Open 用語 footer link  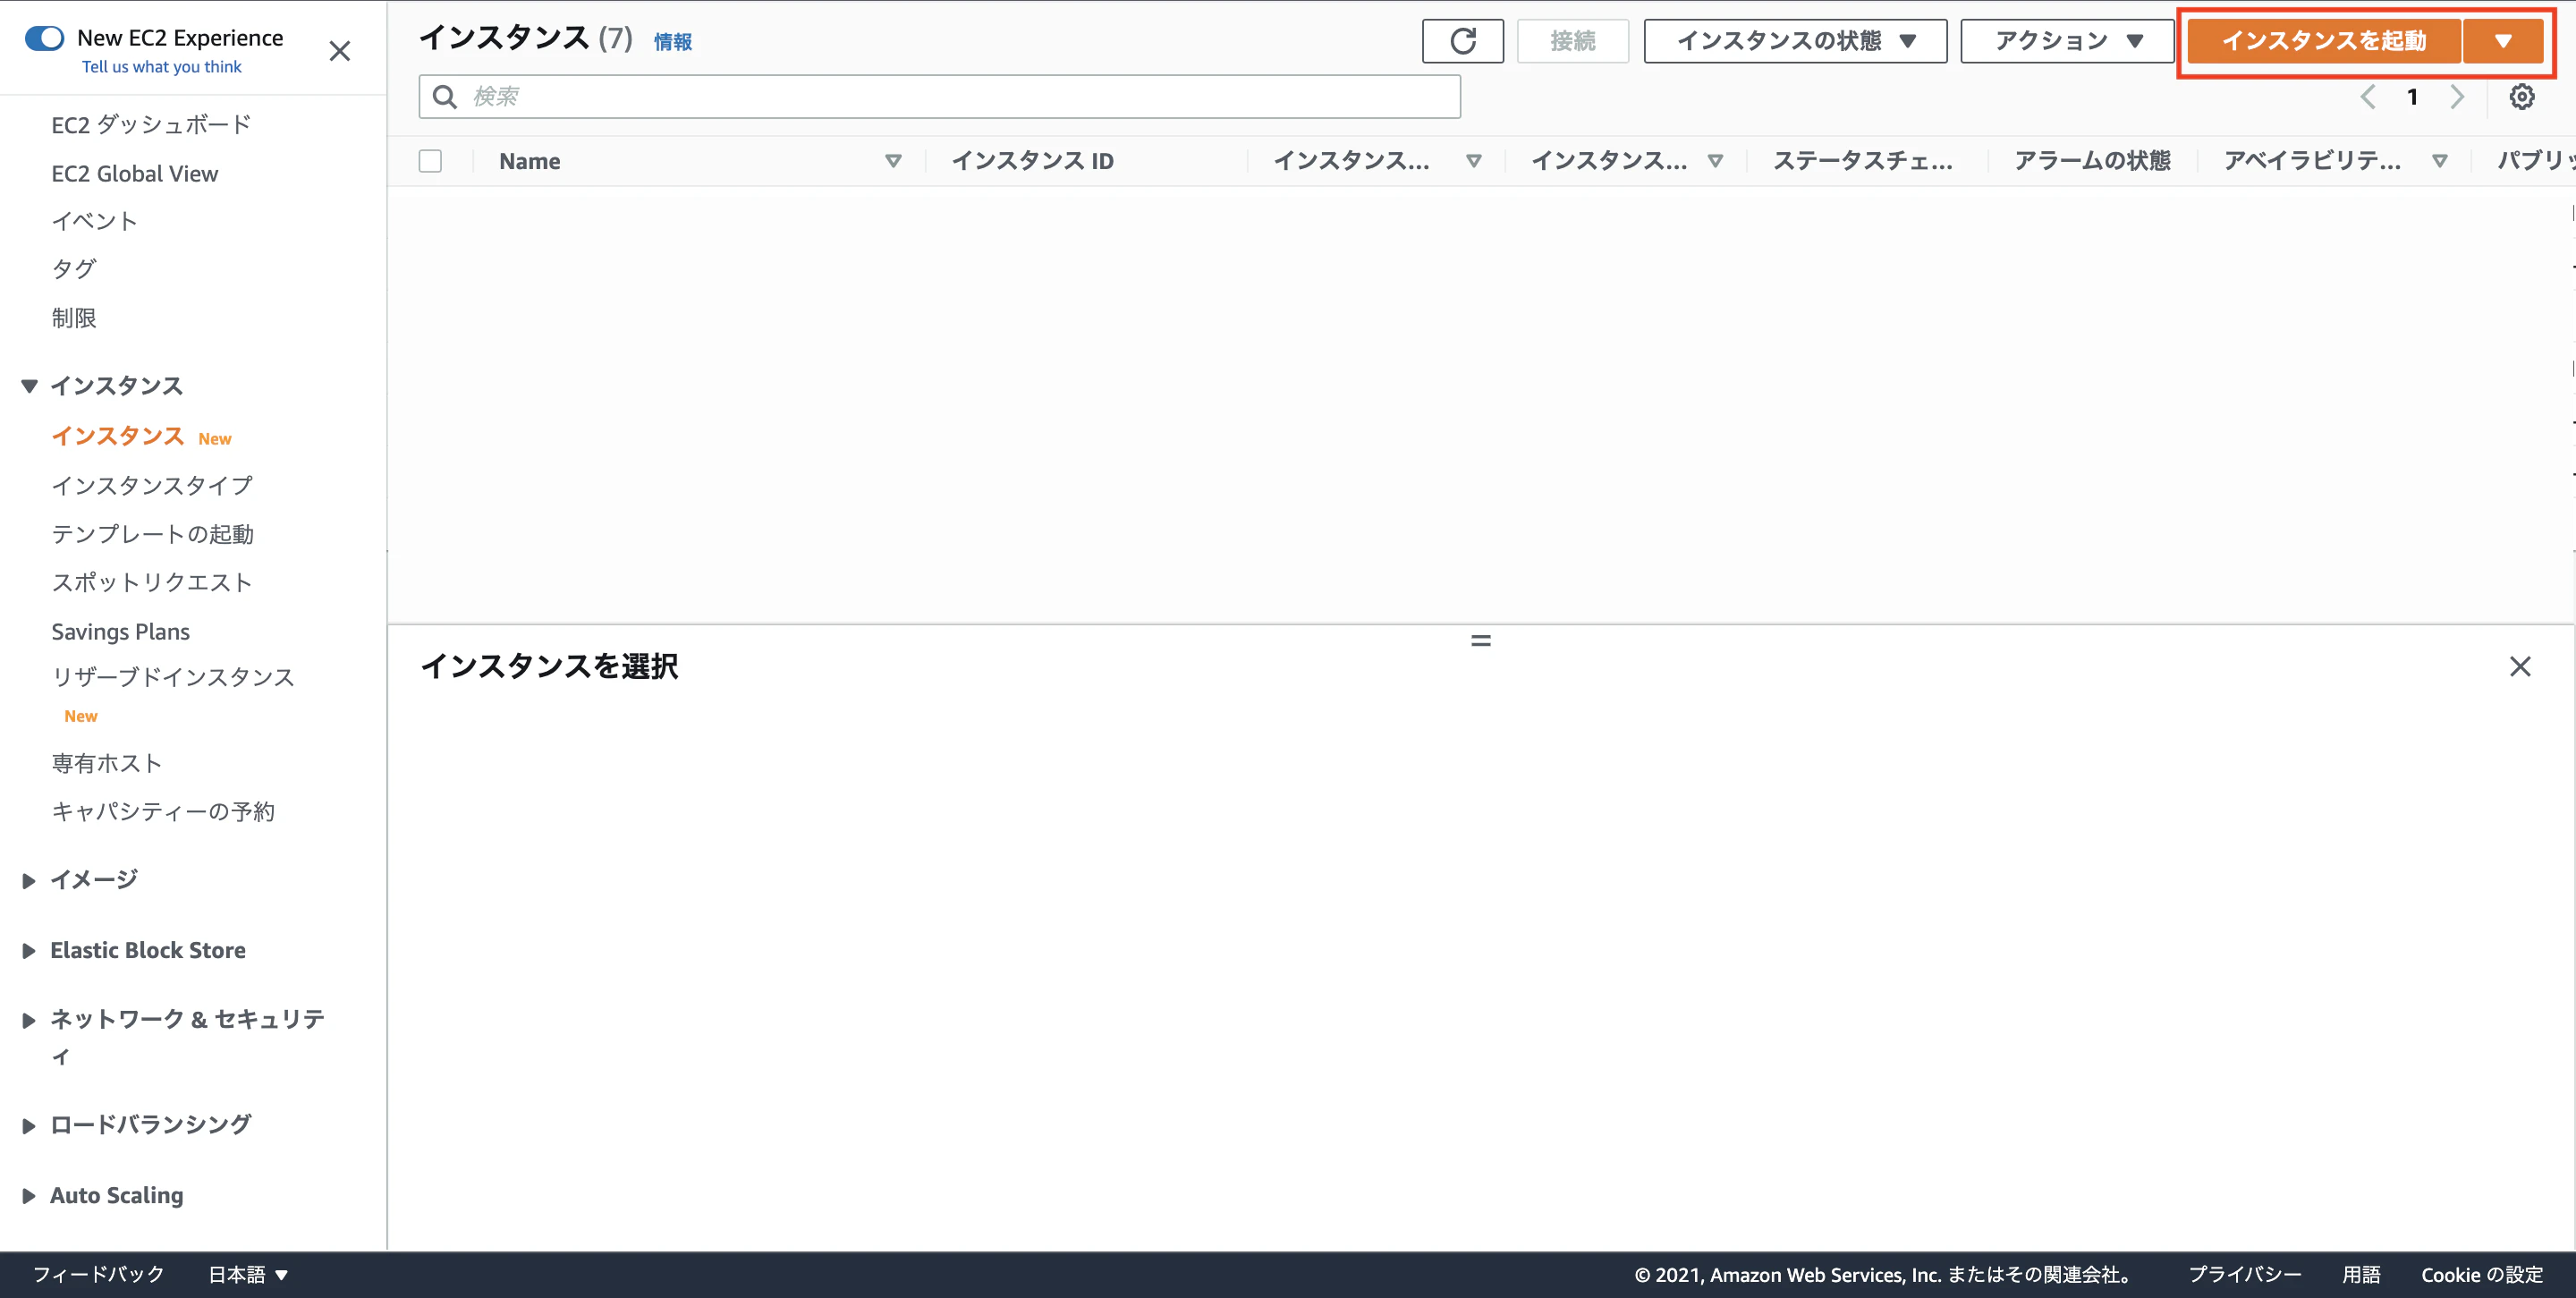point(2361,1274)
